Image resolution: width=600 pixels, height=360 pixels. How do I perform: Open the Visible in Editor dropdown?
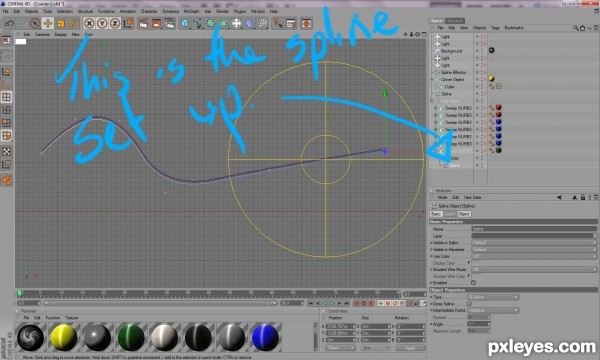click(x=534, y=243)
